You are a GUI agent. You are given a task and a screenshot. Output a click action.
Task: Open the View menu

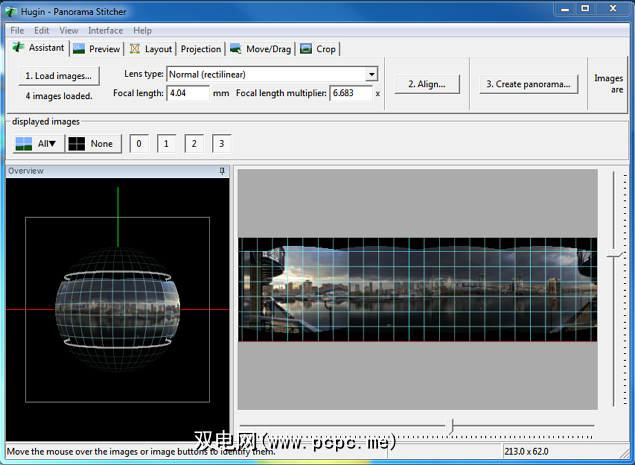(x=68, y=30)
